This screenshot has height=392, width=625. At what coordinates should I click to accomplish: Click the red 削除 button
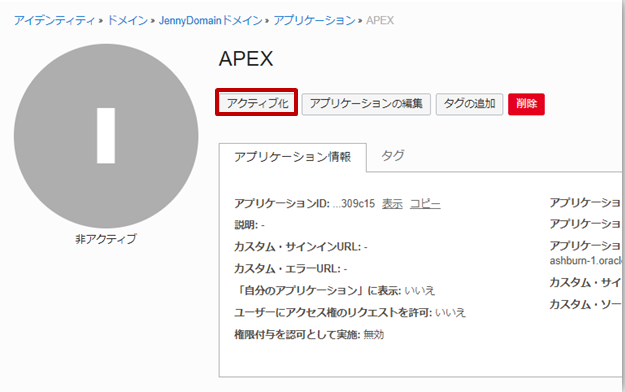coord(526,104)
